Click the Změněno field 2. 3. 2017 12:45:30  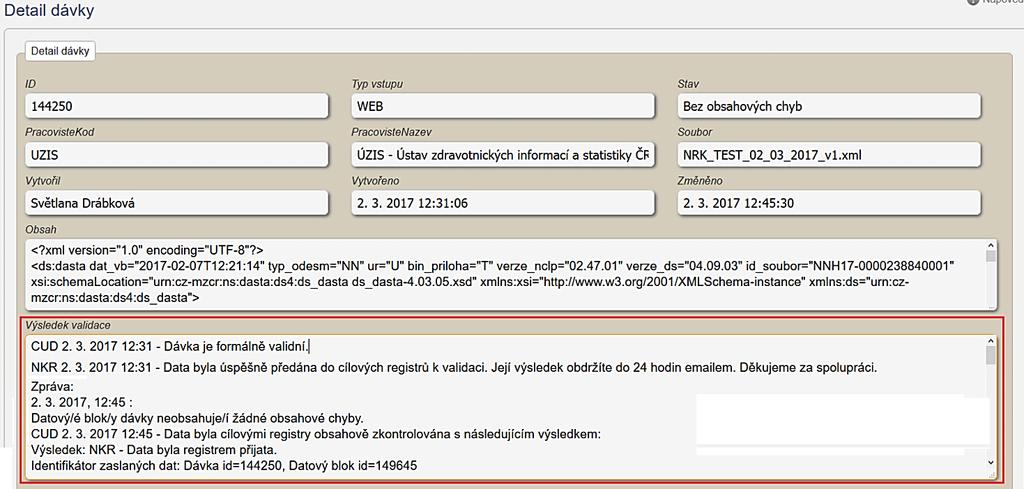[829, 202]
